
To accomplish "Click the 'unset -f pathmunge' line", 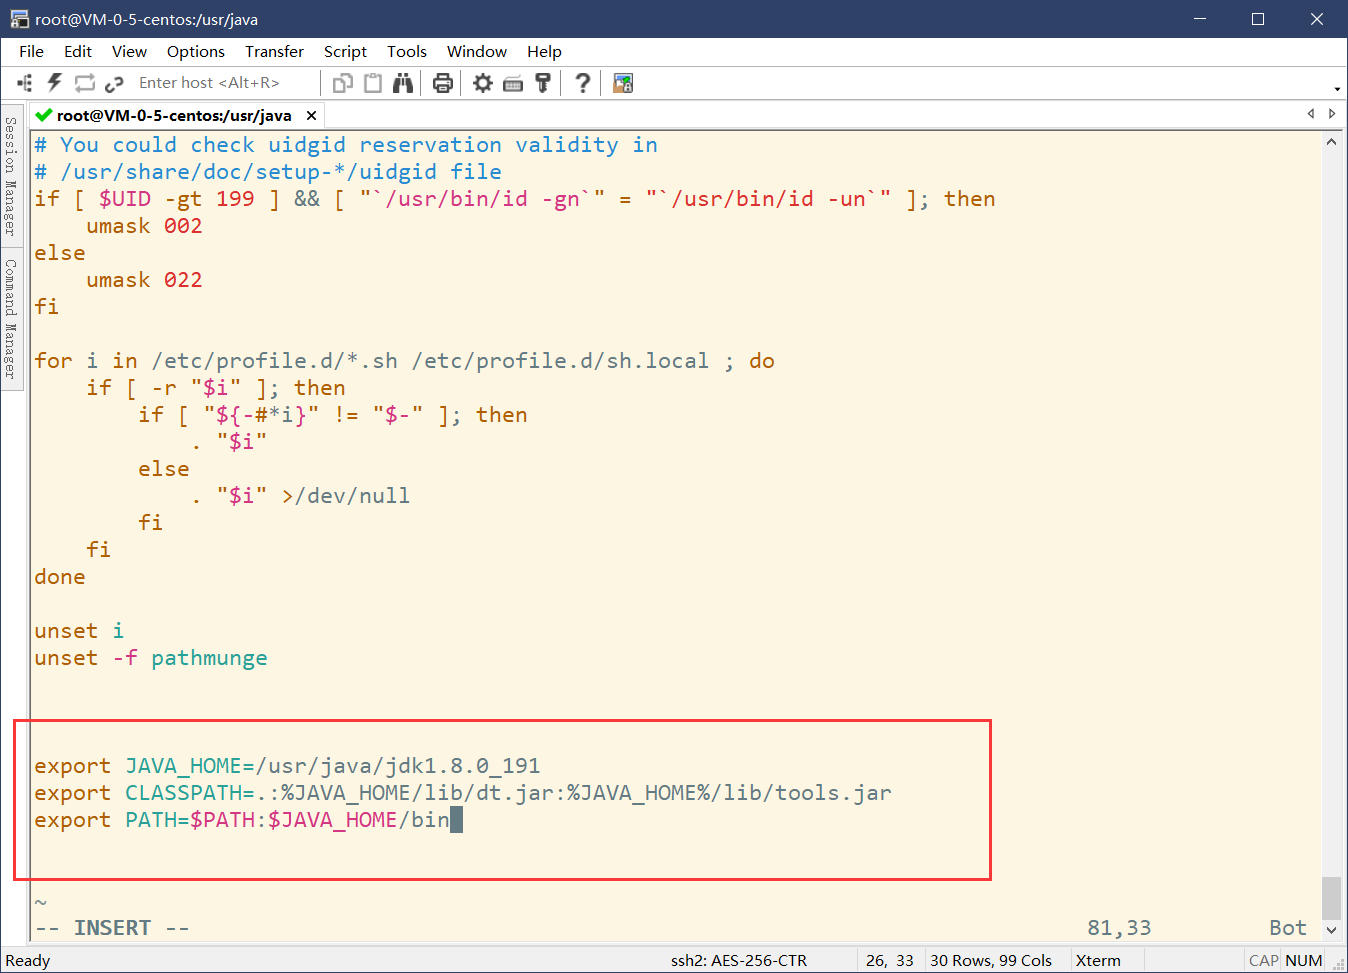I will click(x=151, y=658).
